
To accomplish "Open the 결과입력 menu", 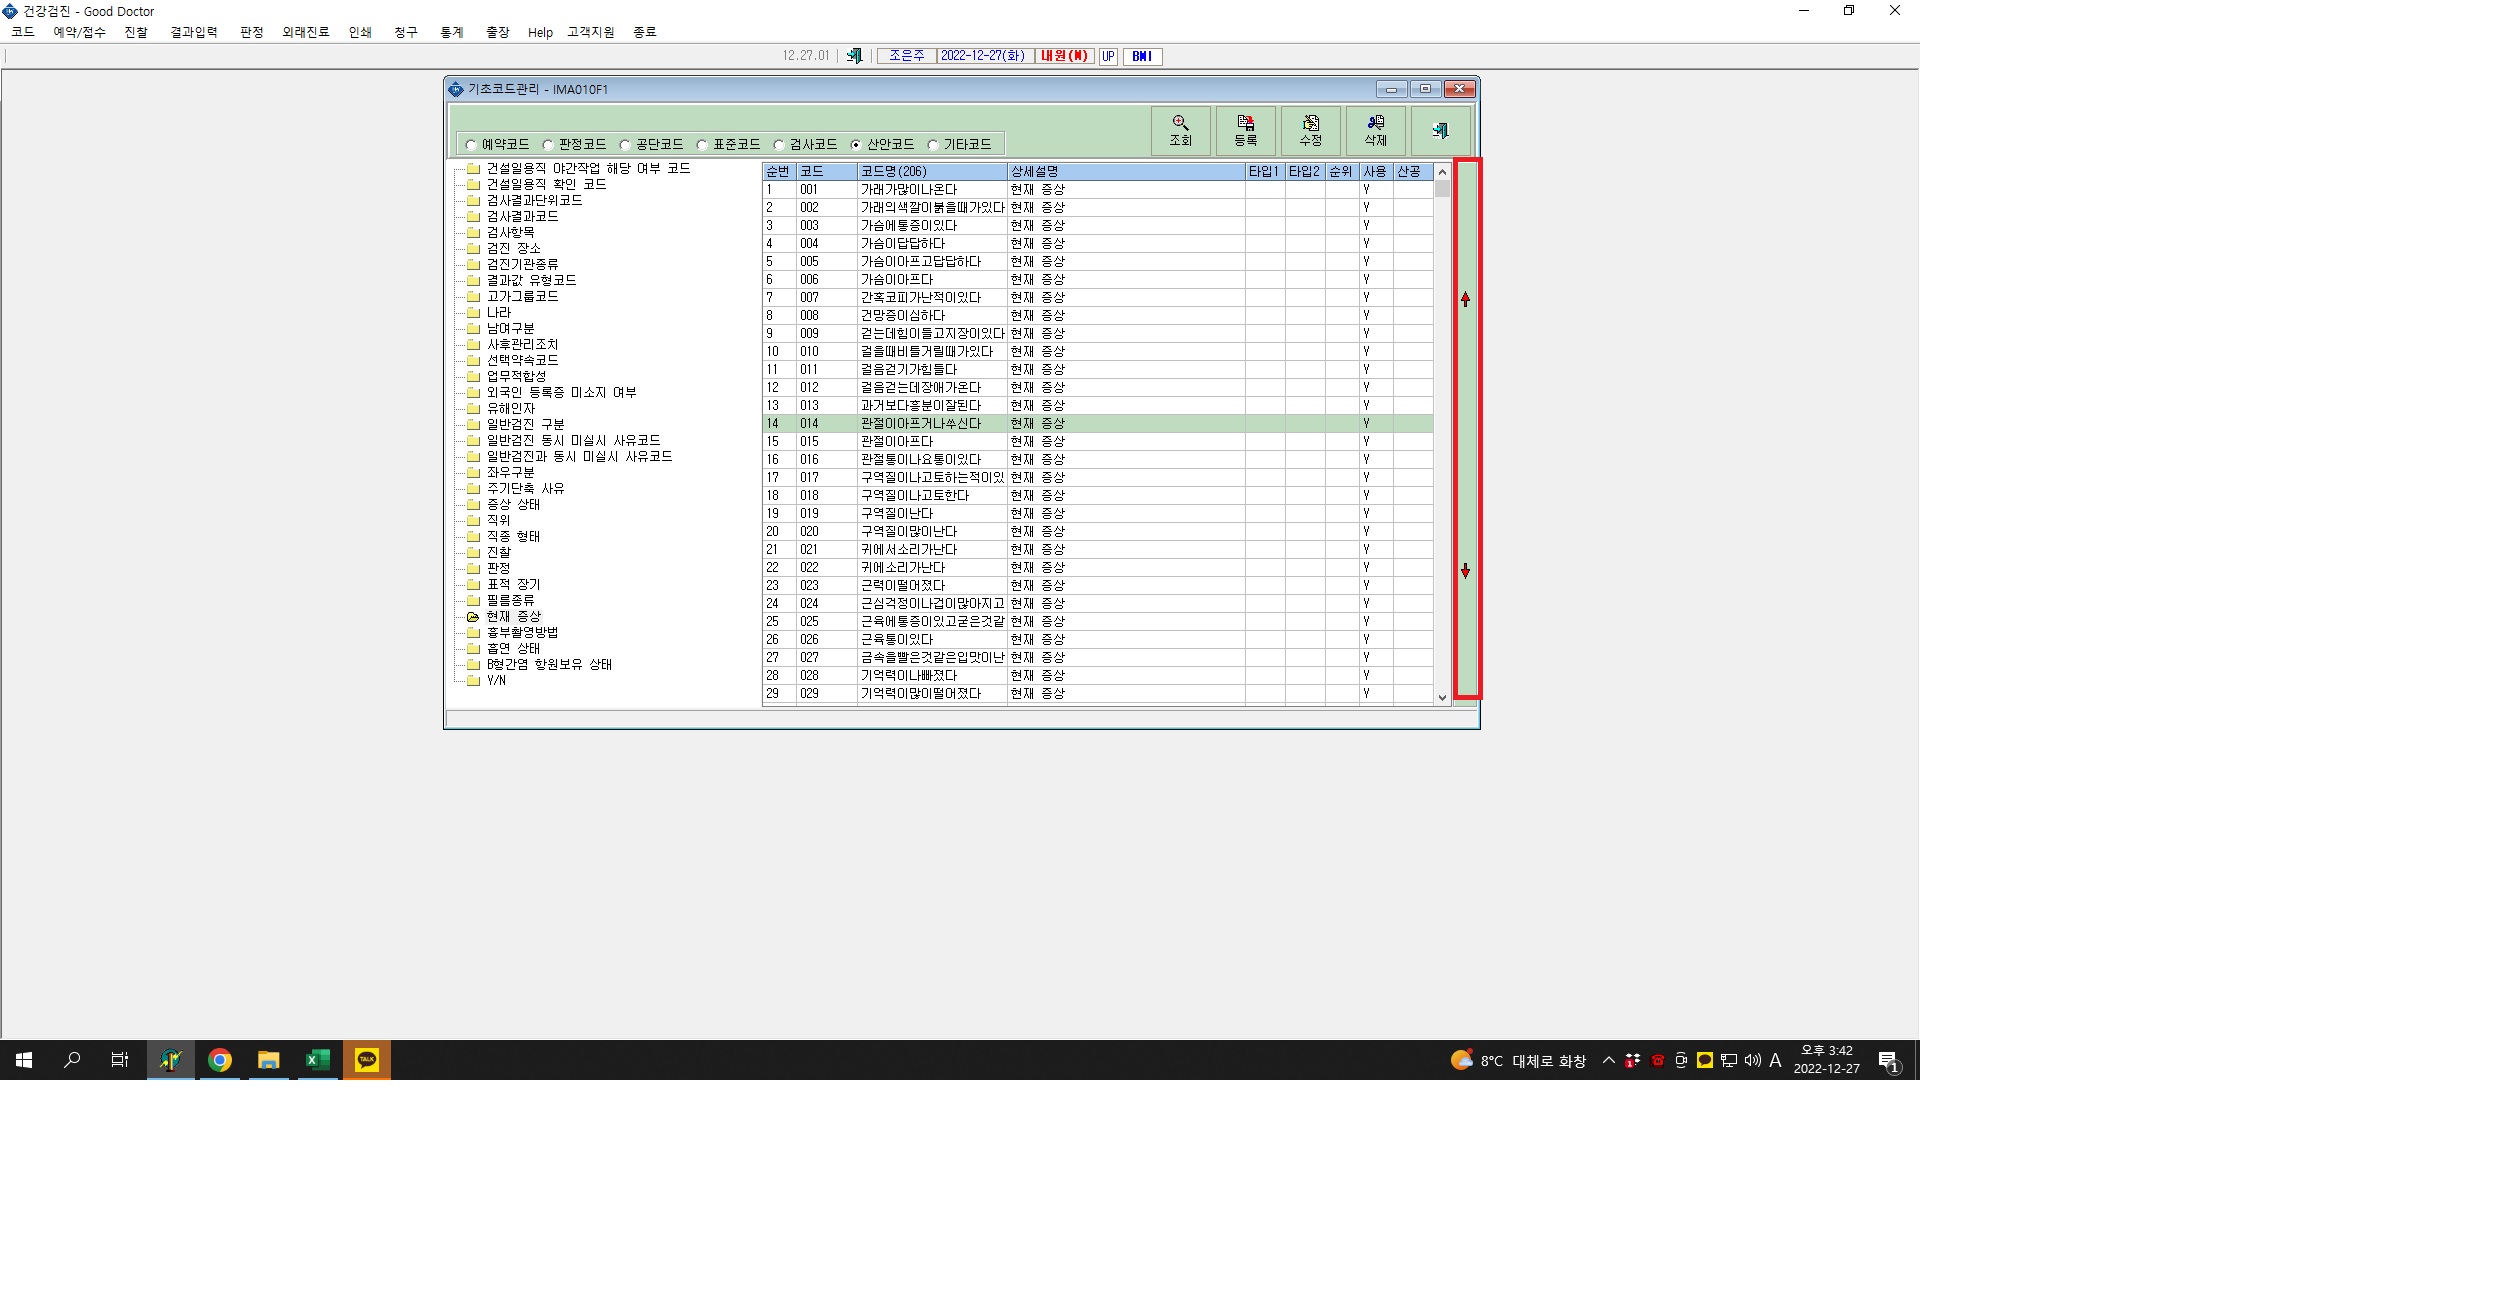I will (194, 32).
